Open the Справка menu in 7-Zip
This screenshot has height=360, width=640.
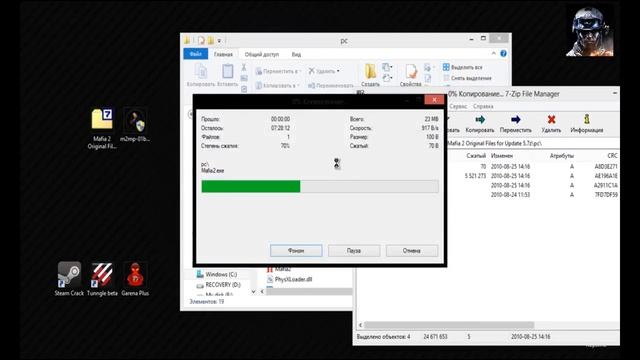[x=483, y=106]
